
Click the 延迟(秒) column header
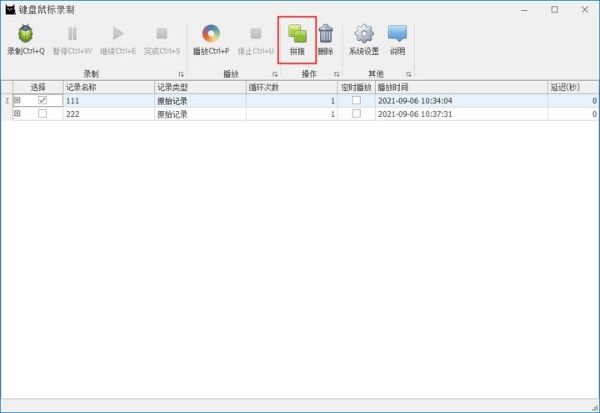pyautogui.click(x=573, y=87)
